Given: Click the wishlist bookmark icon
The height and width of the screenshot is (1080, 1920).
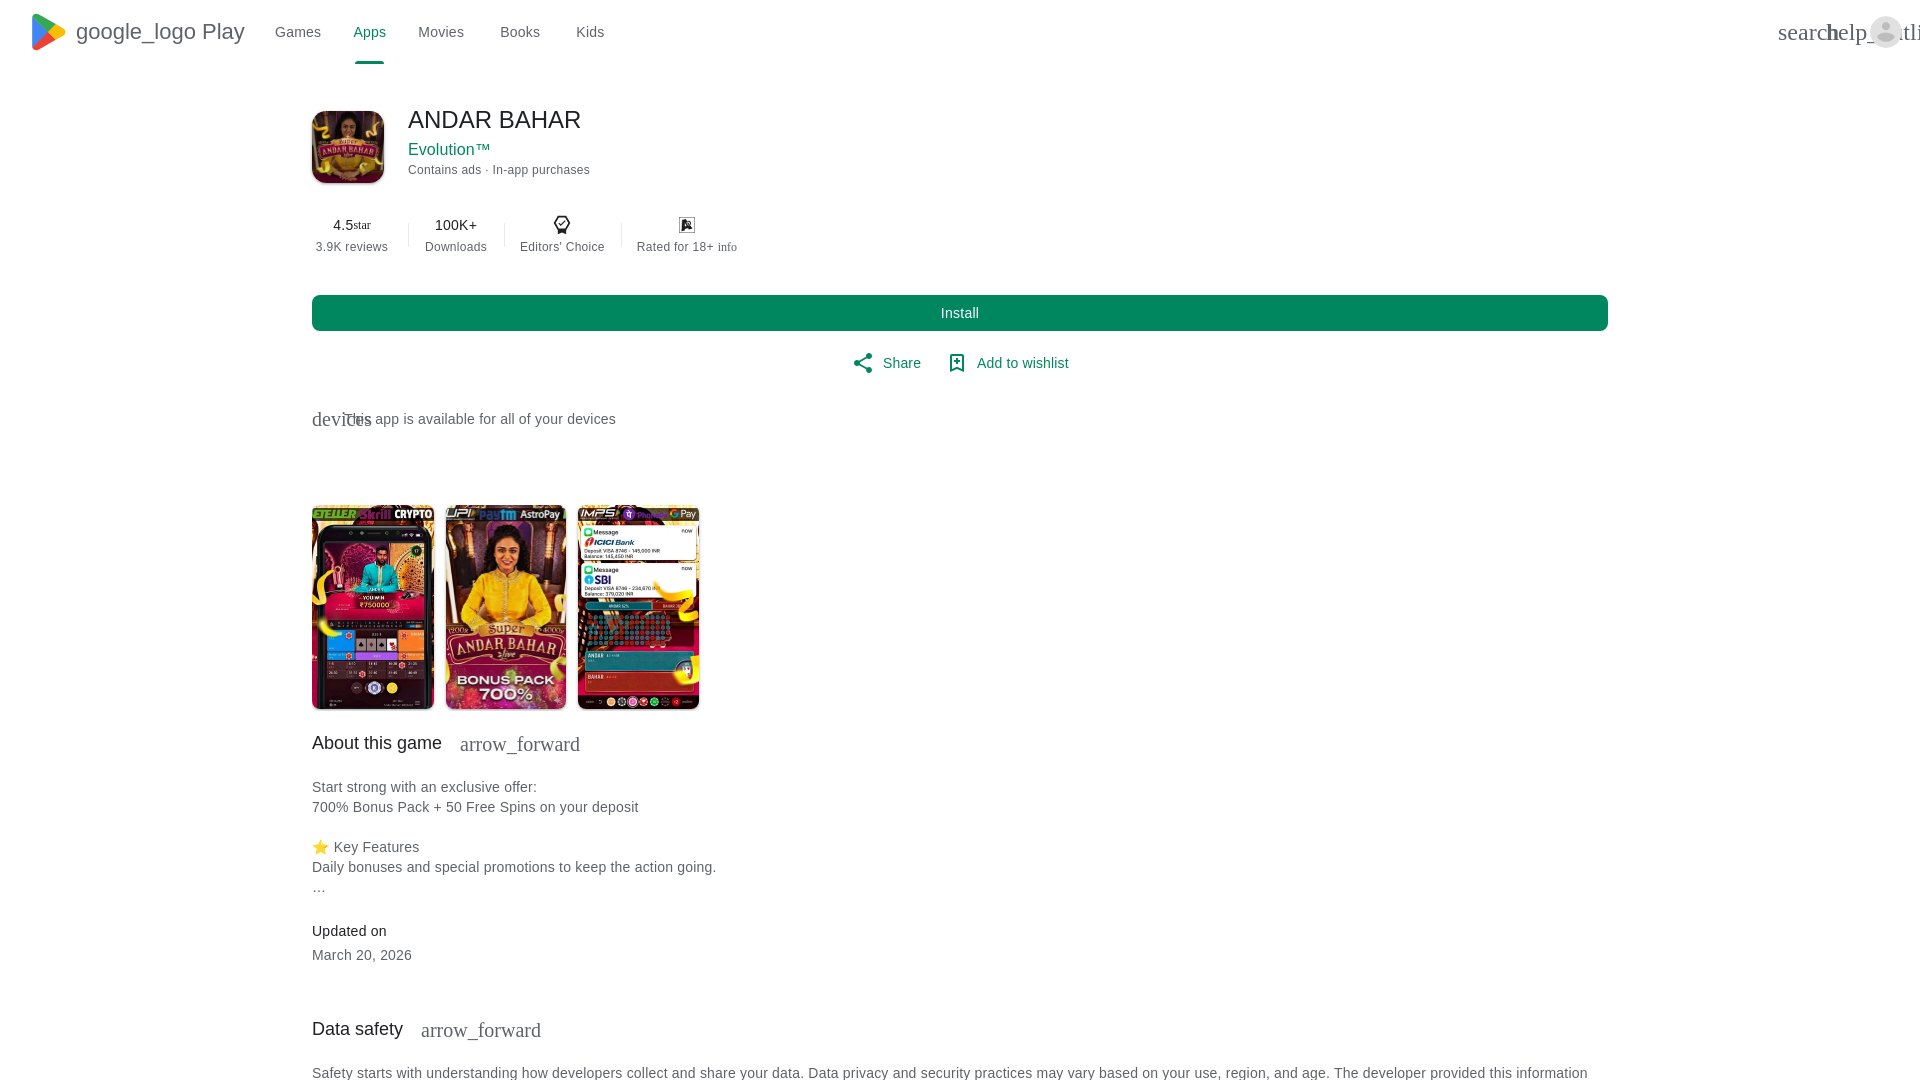Looking at the screenshot, I should pos(957,363).
